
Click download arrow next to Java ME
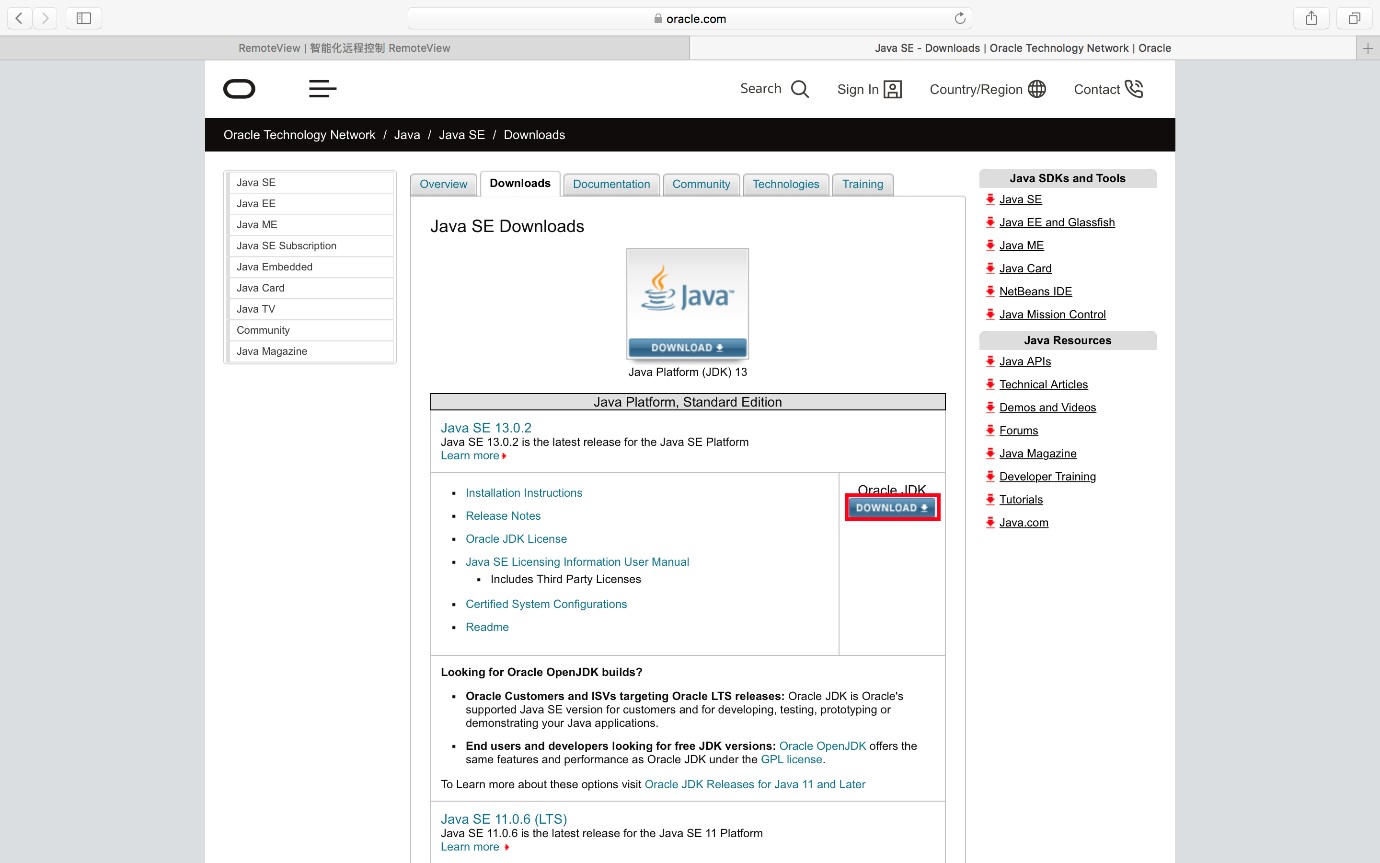coord(990,245)
